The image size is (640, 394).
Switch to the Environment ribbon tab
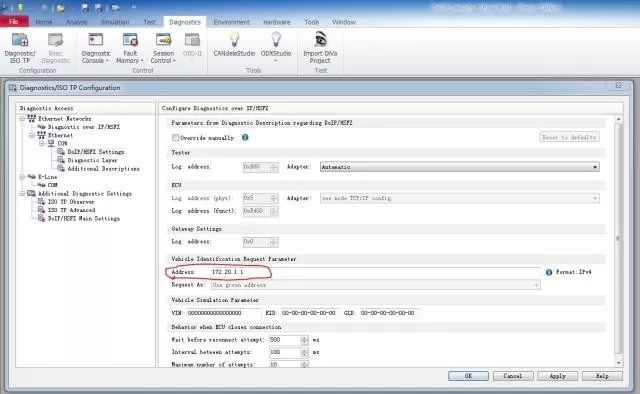(231, 22)
